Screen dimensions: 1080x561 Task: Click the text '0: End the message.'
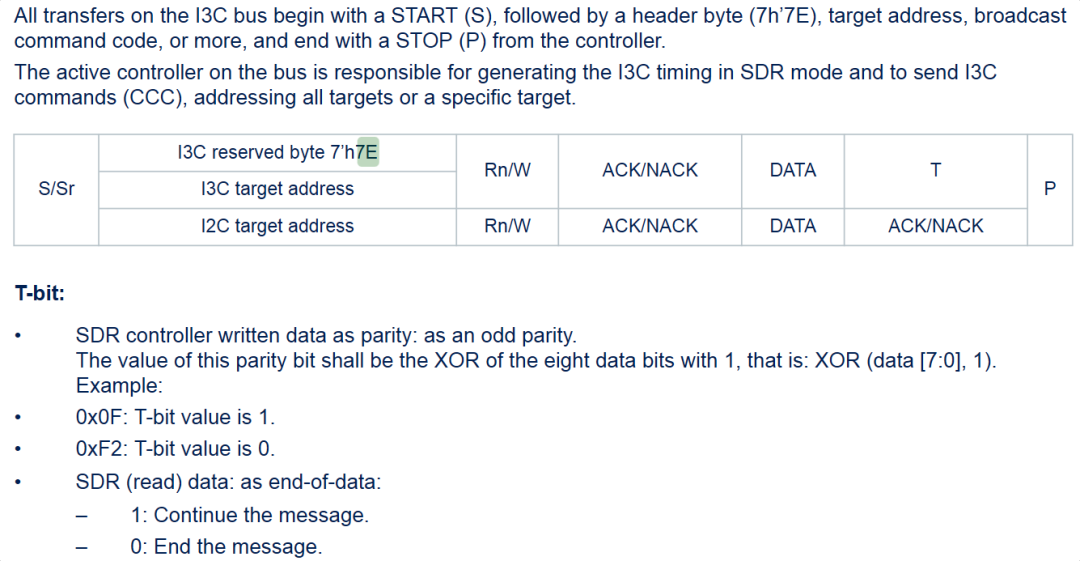point(227,547)
